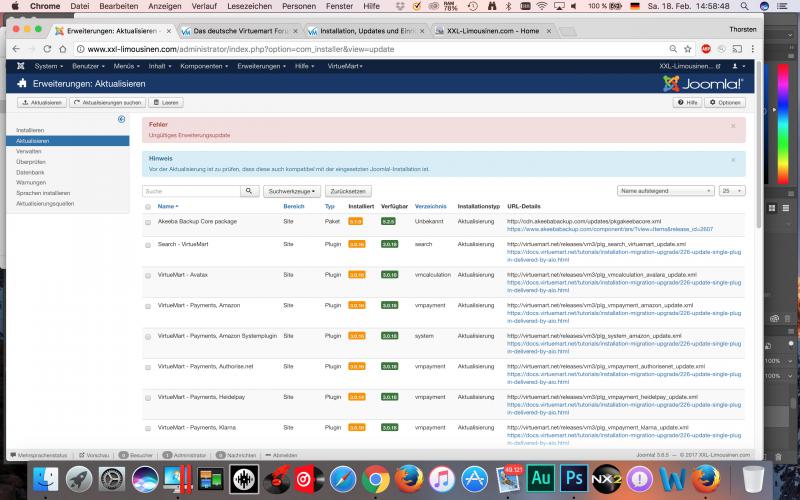
Task: Dismiss the red Fehler alert box
Action: pyautogui.click(x=732, y=126)
